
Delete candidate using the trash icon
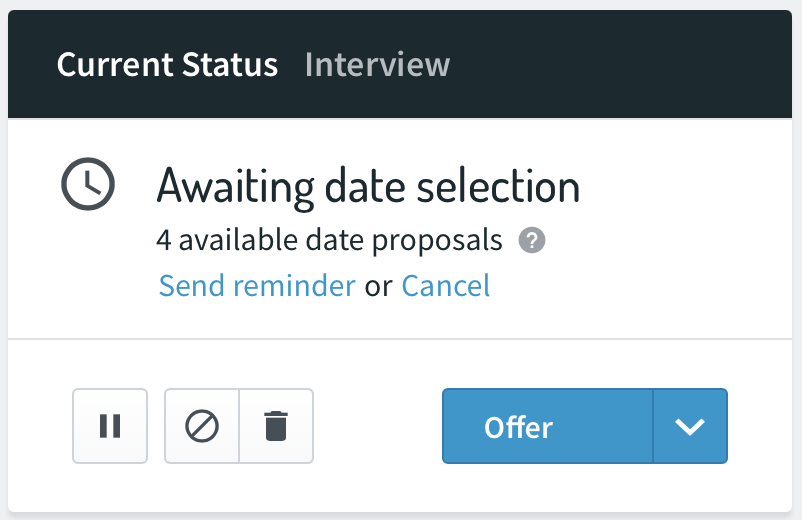(x=276, y=426)
